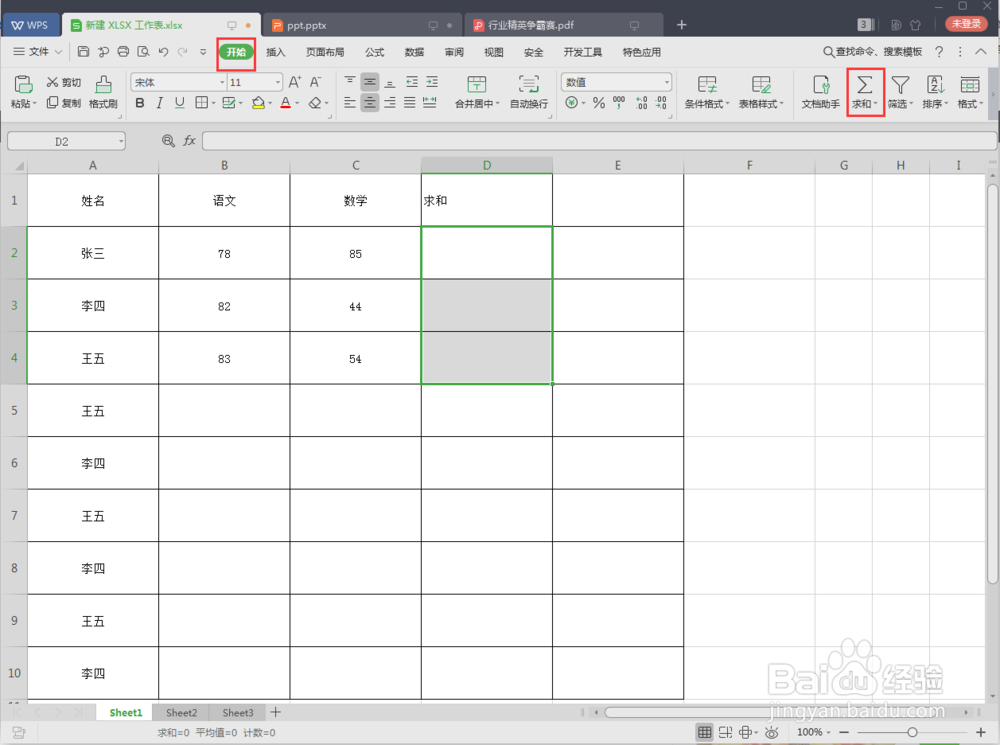Click the search commands box (查找命令)
Viewport: 1000px width, 745px height.
[x=872, y=52]
